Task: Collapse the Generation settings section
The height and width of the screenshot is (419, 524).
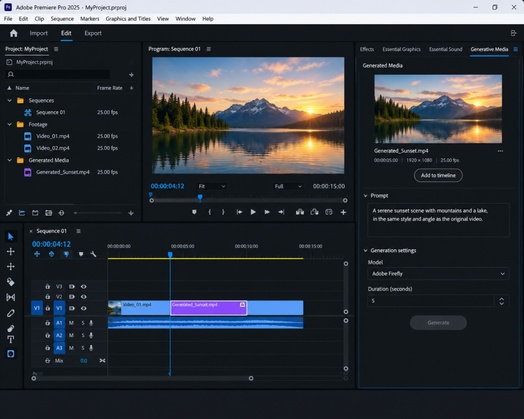Action: pos(365,250)
